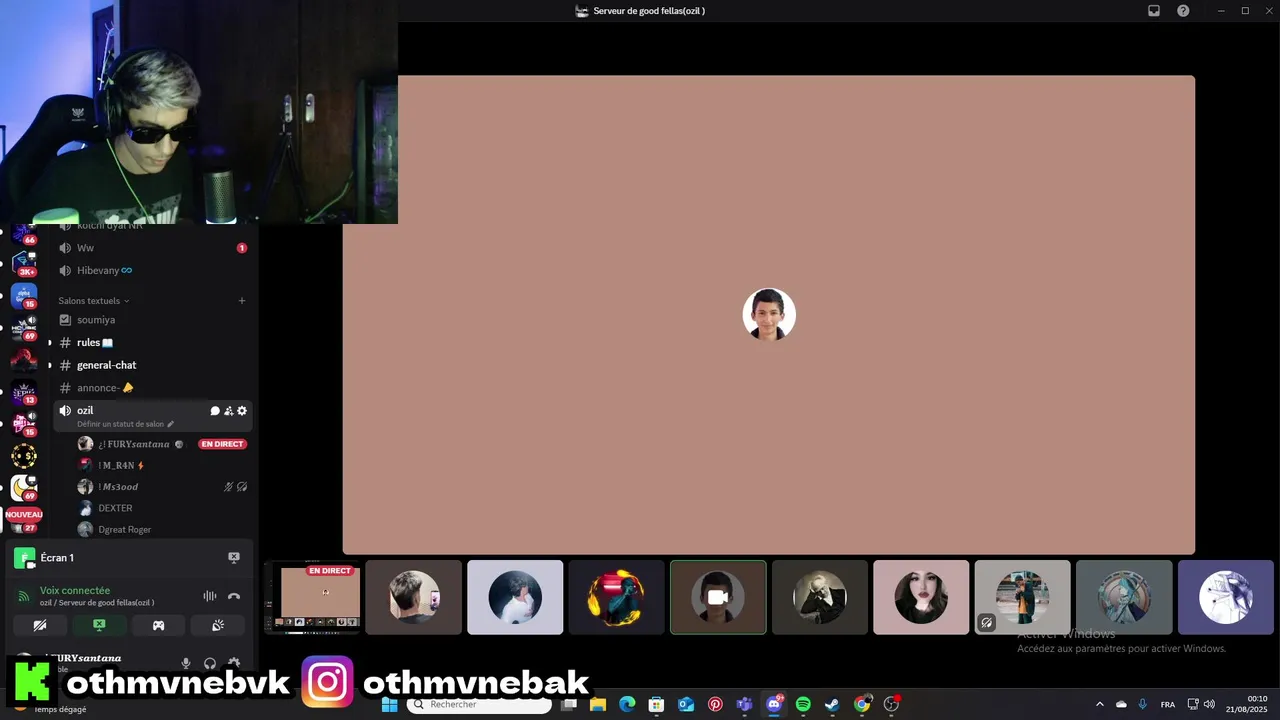
Task: Open the soundboard button
Action: point(218,625)
